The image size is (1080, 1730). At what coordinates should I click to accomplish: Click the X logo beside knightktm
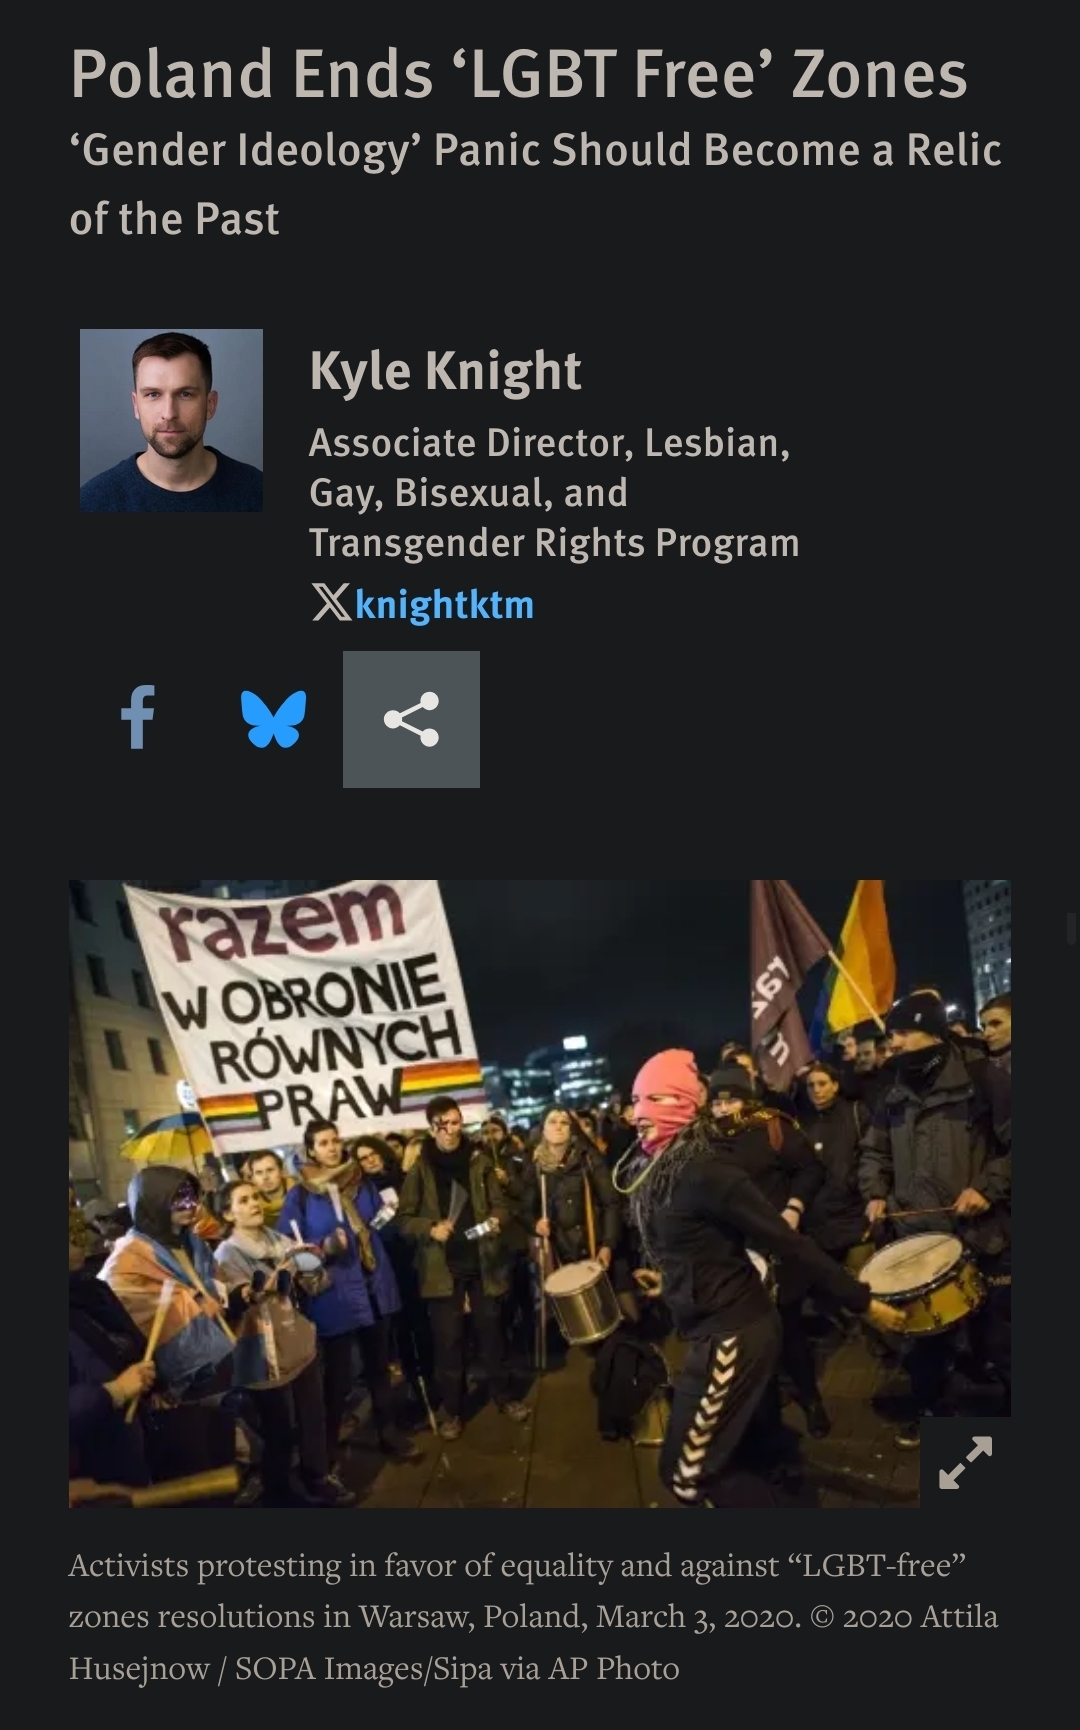pos(331,603)
